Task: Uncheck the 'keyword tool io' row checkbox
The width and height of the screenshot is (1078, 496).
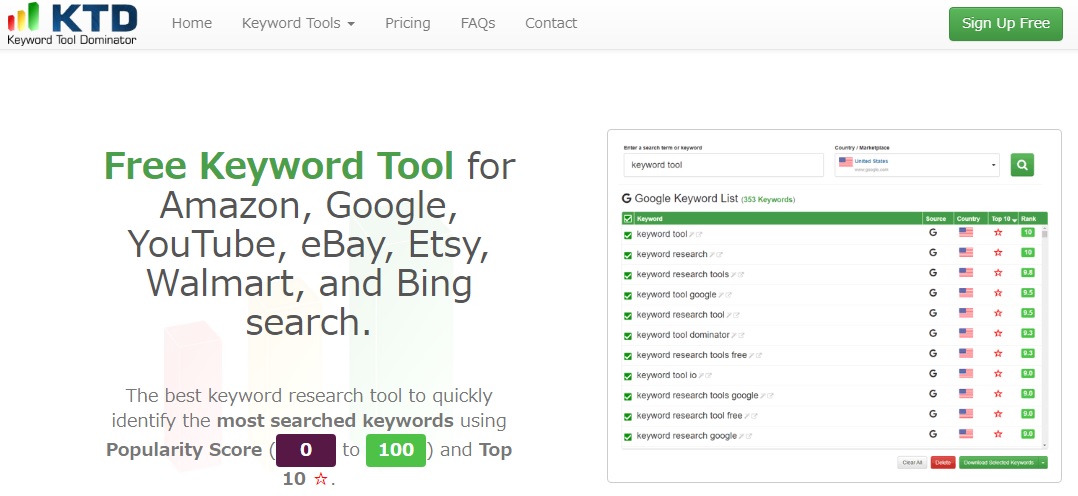Action: 628,376
